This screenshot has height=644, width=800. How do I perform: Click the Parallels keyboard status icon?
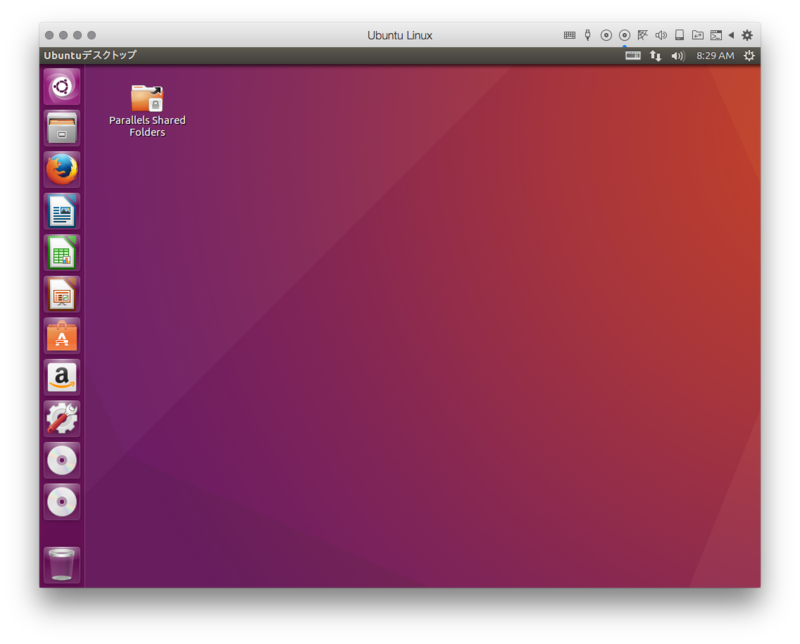click(569, 35)
